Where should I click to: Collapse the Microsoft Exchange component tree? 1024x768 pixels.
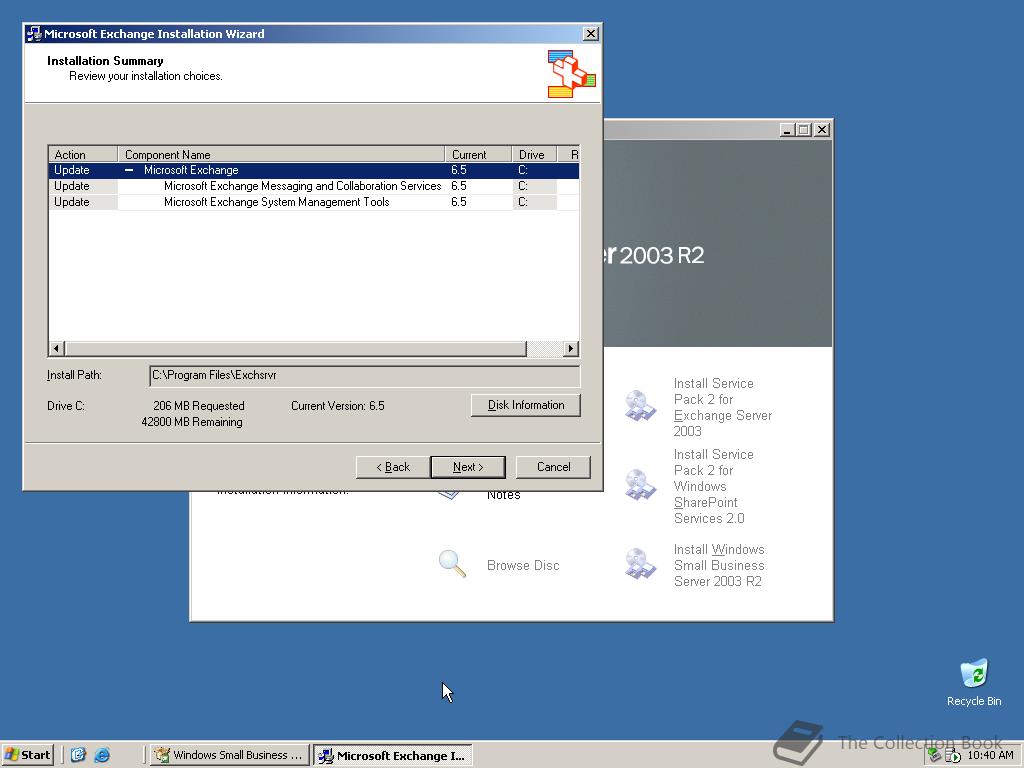tap(129, 170)
